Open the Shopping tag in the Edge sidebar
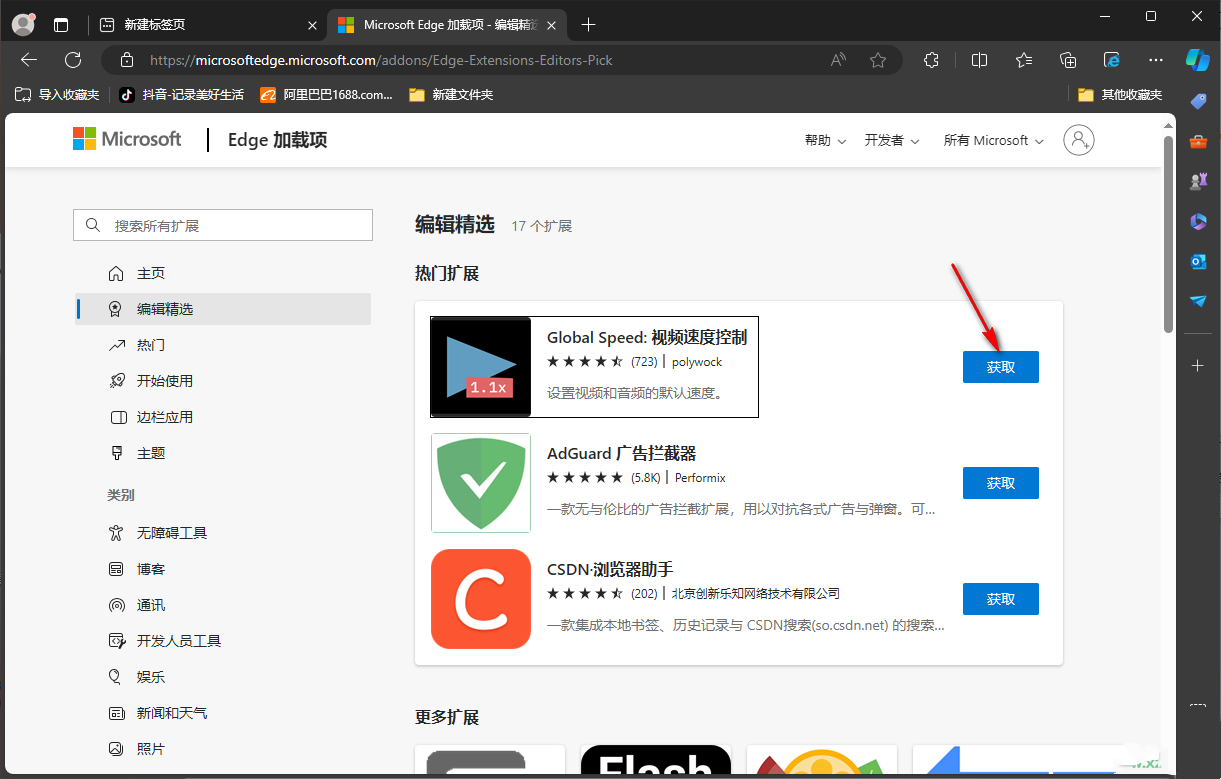1221x779 pixels. coord(1198,102)
